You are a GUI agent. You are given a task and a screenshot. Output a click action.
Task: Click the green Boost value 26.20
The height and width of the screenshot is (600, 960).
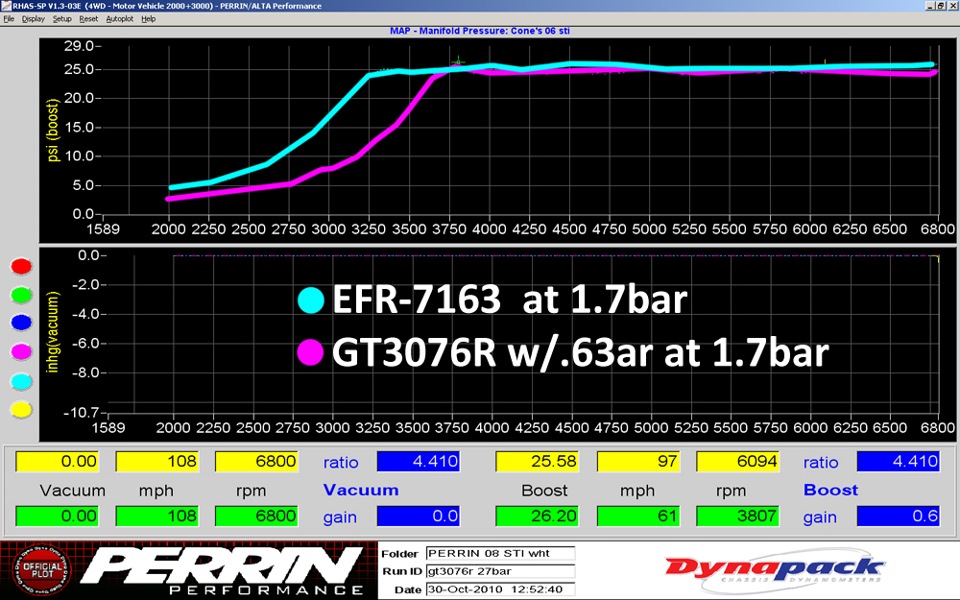pos(536,516)
